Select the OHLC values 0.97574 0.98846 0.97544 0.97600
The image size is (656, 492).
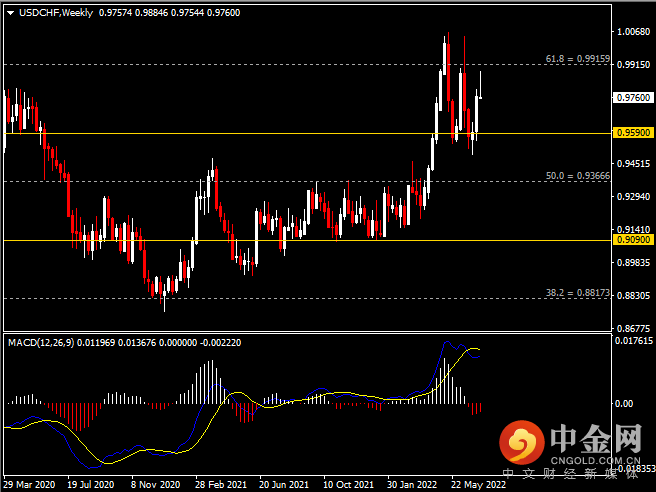[x=169, y=13]
